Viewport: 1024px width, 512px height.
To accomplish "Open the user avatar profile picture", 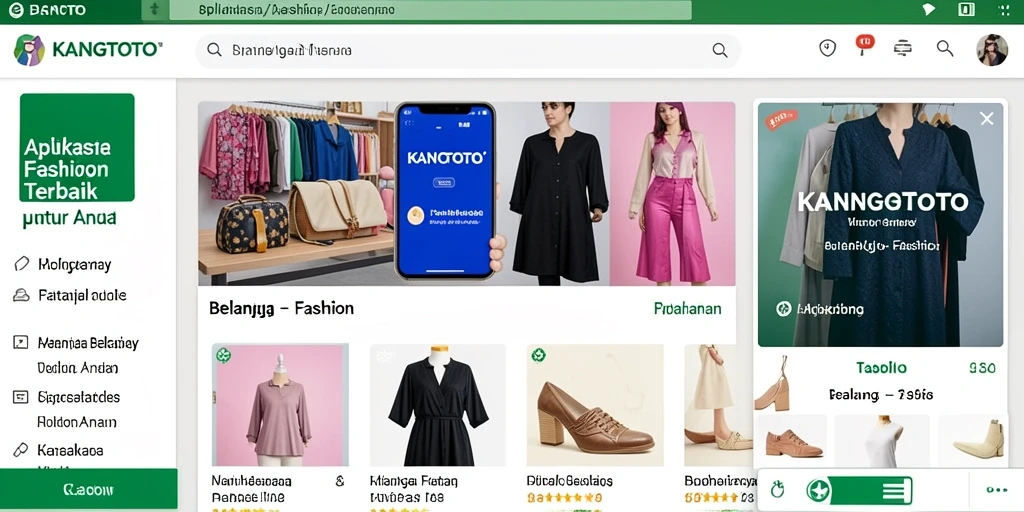I will [x=992, y=50].
